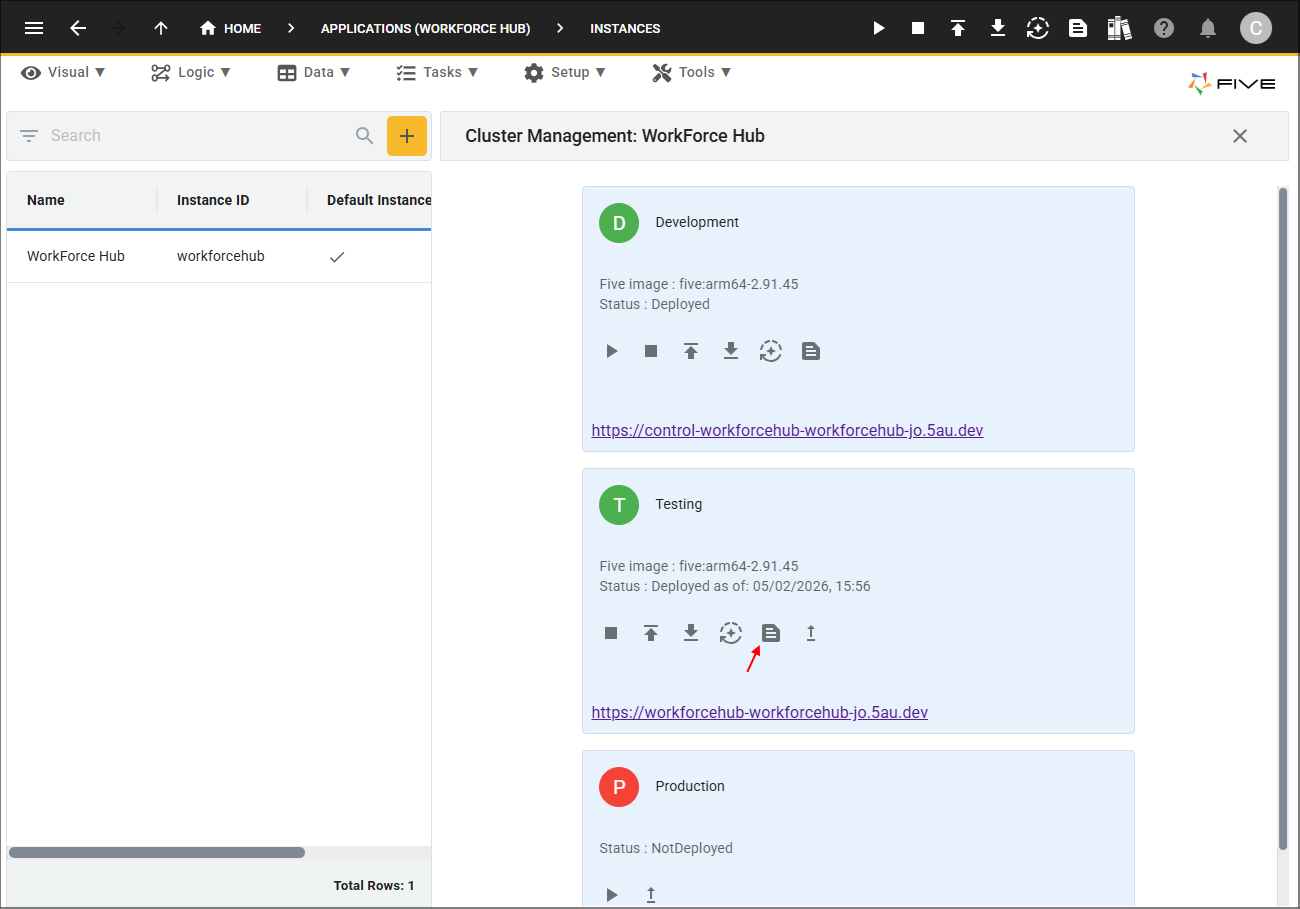
Task: Click the Default Instance column header
Action: (x=379, y=200)
